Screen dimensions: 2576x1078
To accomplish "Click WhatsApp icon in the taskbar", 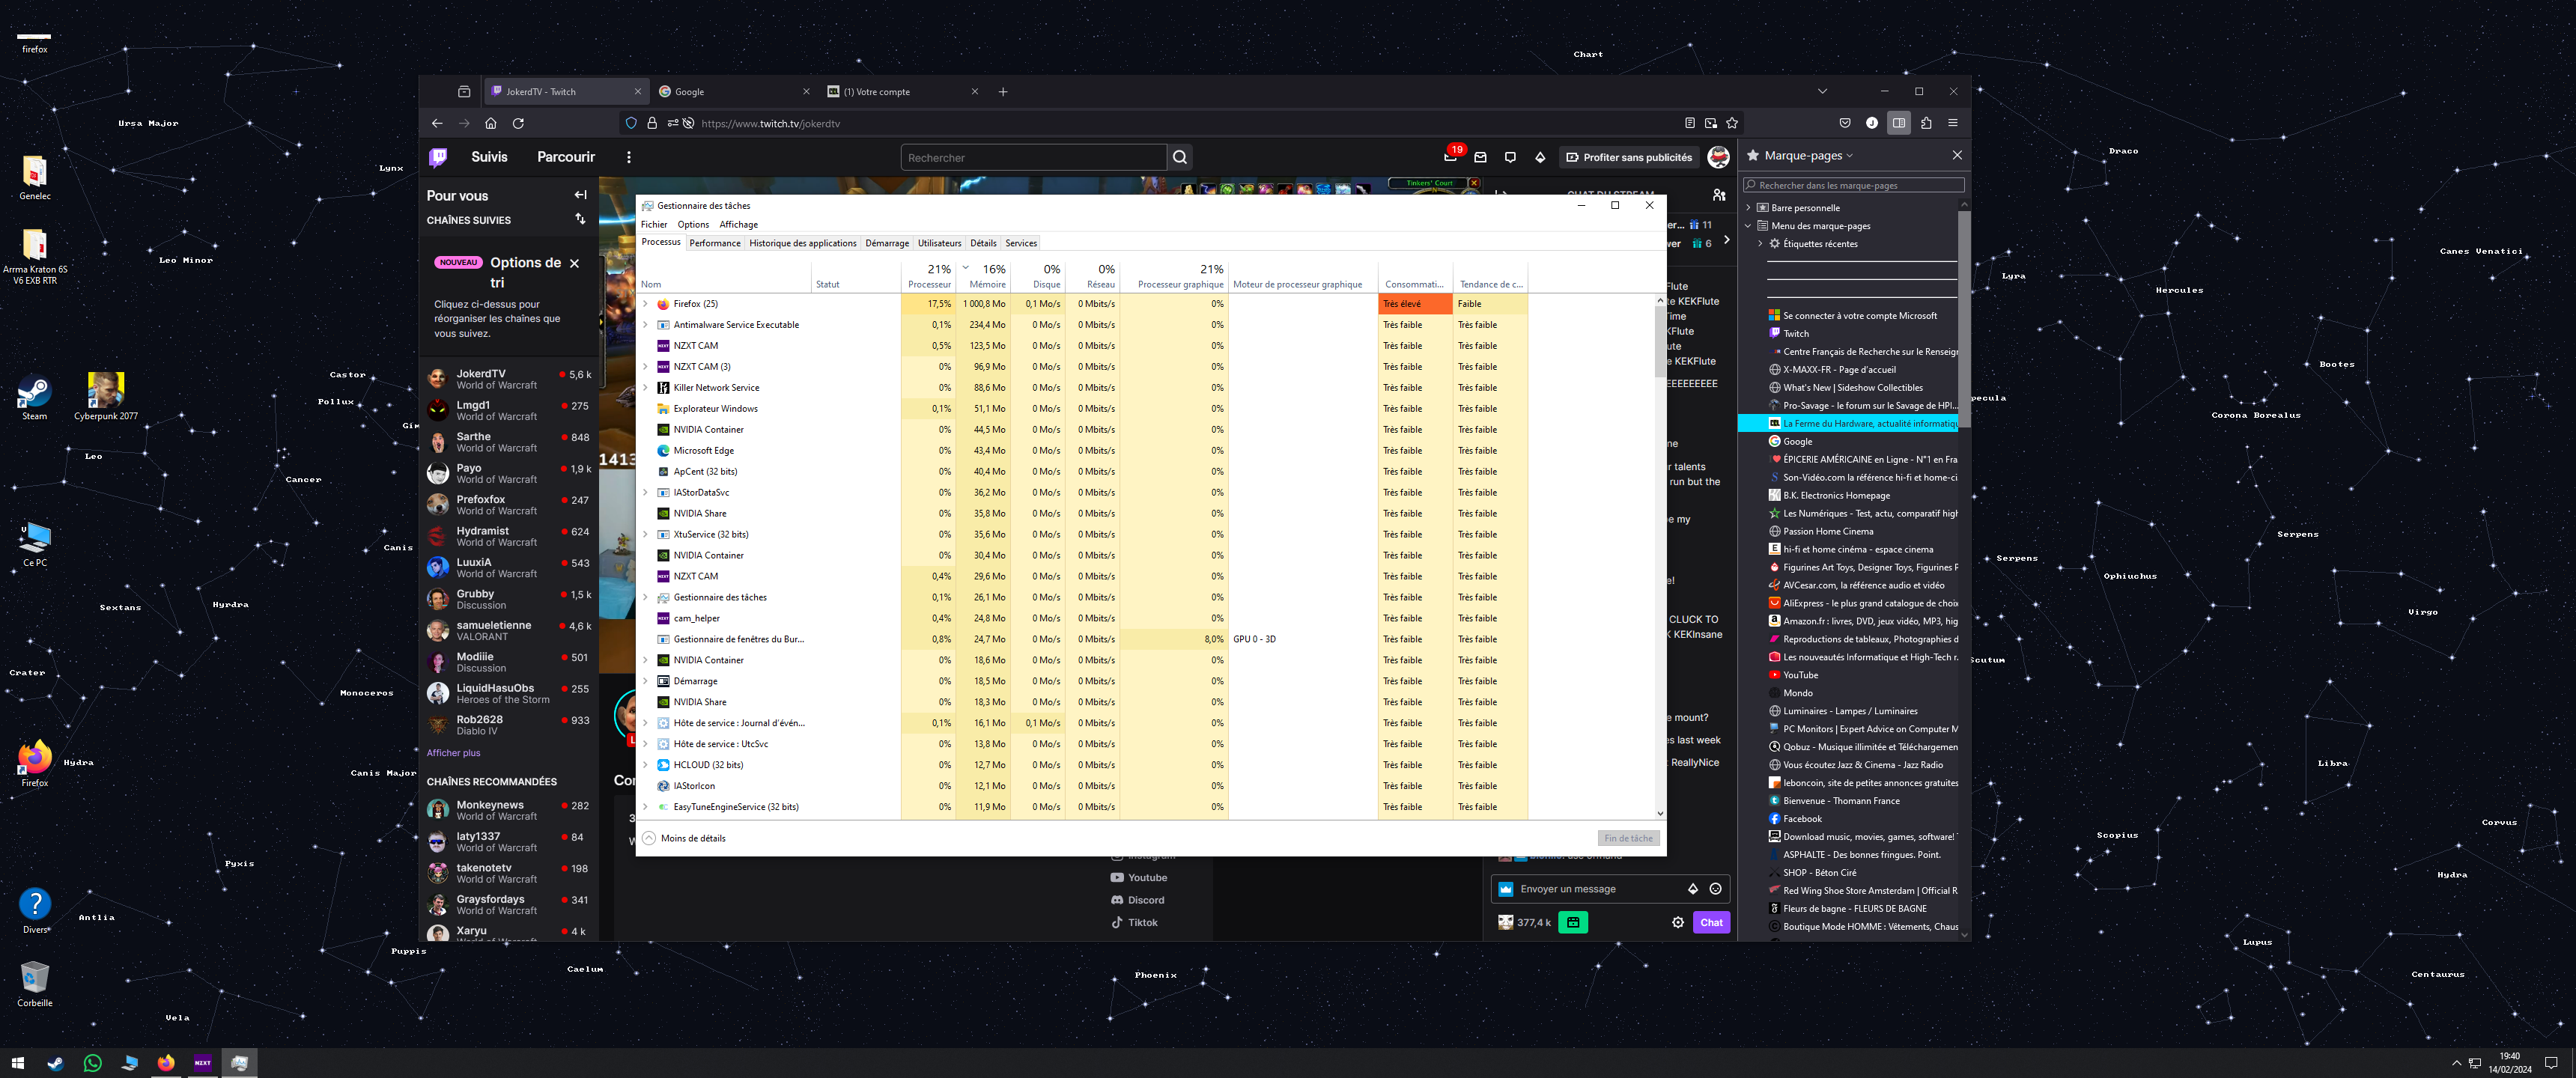I will 92,1063.
